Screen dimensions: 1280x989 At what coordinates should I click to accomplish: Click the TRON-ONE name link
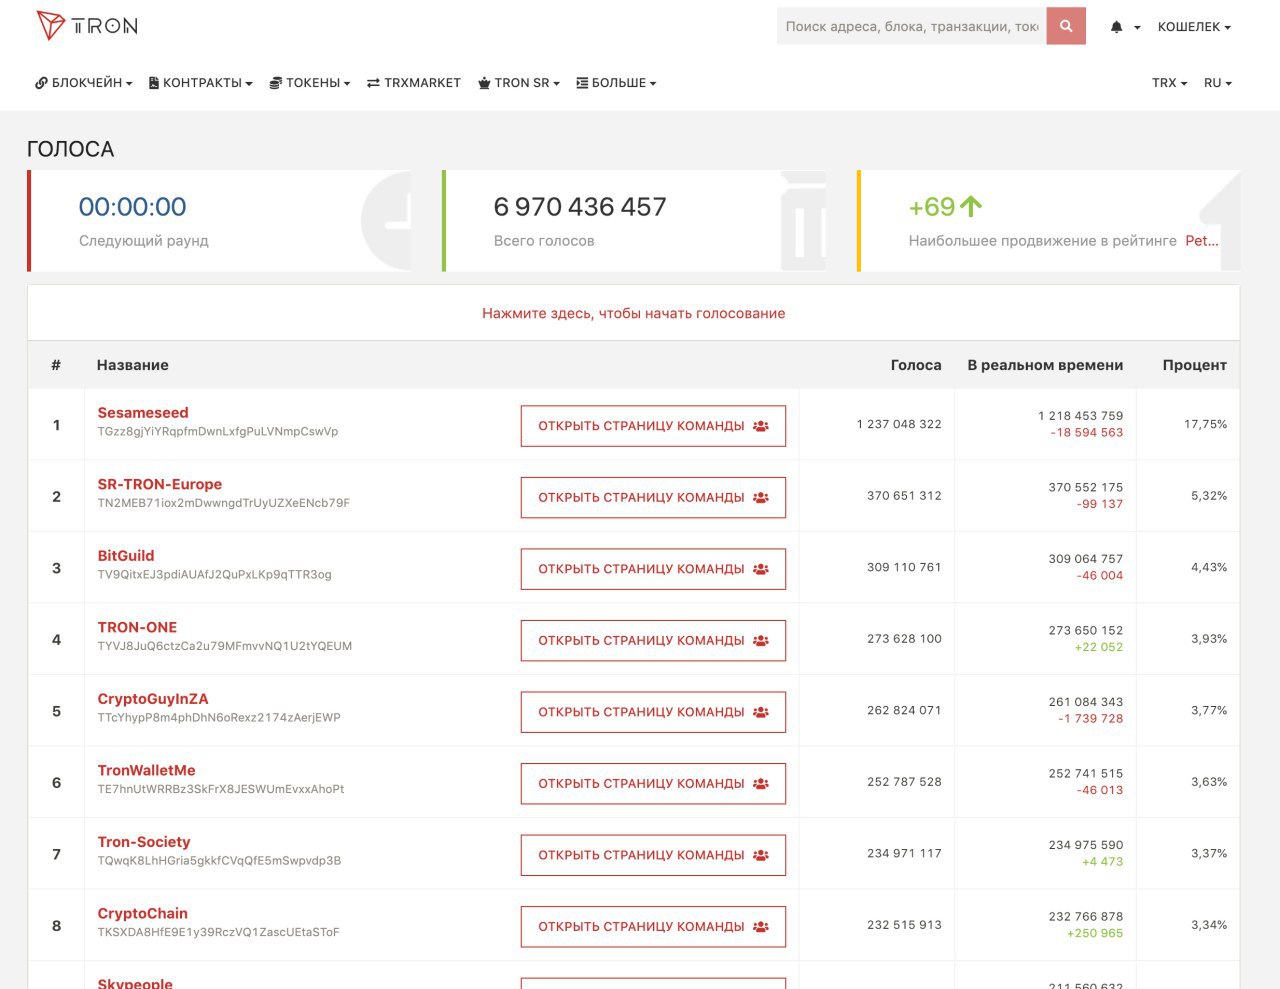coord(137,627)
